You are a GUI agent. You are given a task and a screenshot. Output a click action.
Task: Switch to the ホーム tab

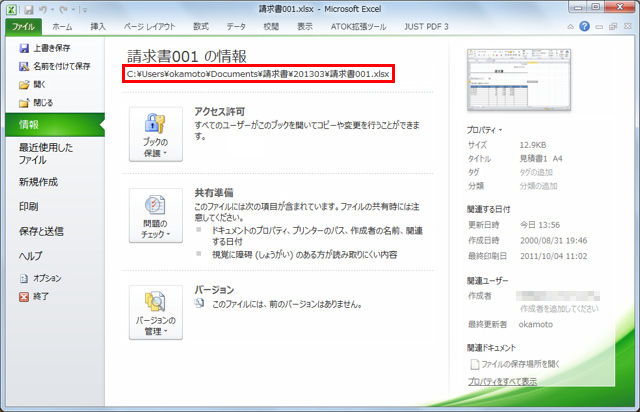[x=62, y=27]
